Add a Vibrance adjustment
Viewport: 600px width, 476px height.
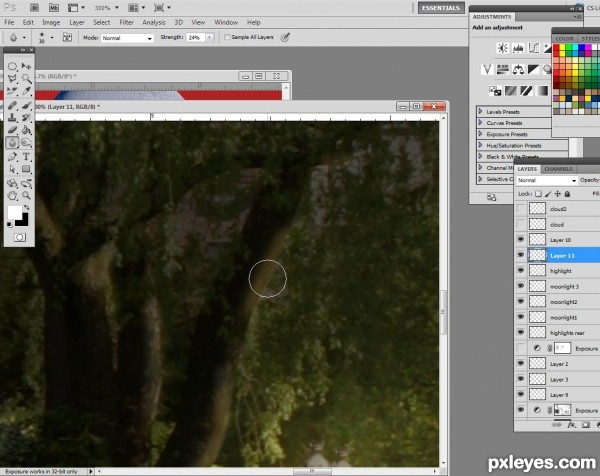coord(487,70)
